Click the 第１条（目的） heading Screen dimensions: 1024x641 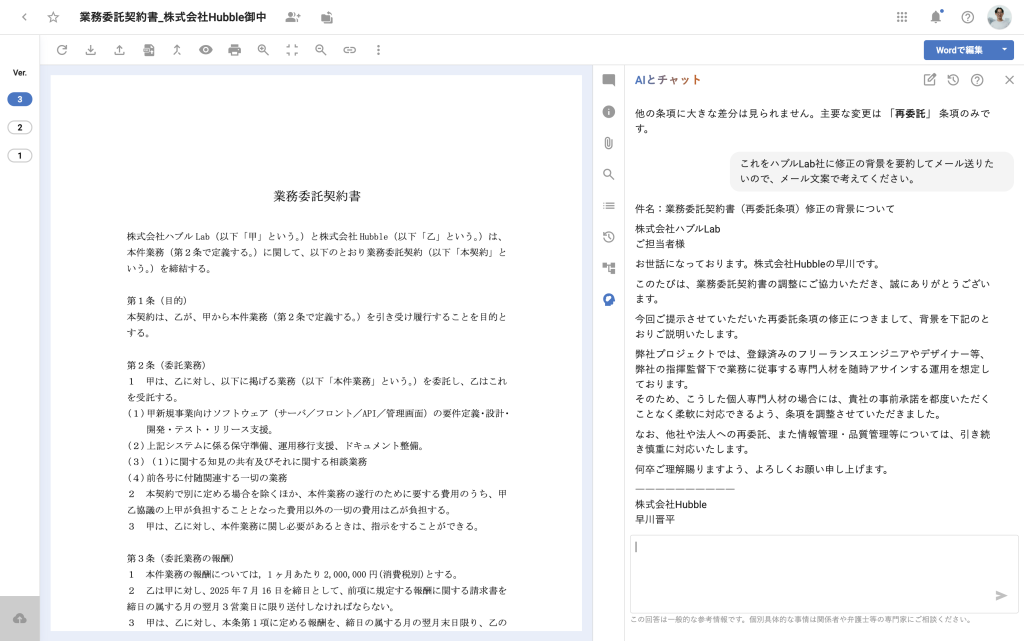(x=157, y=301)
